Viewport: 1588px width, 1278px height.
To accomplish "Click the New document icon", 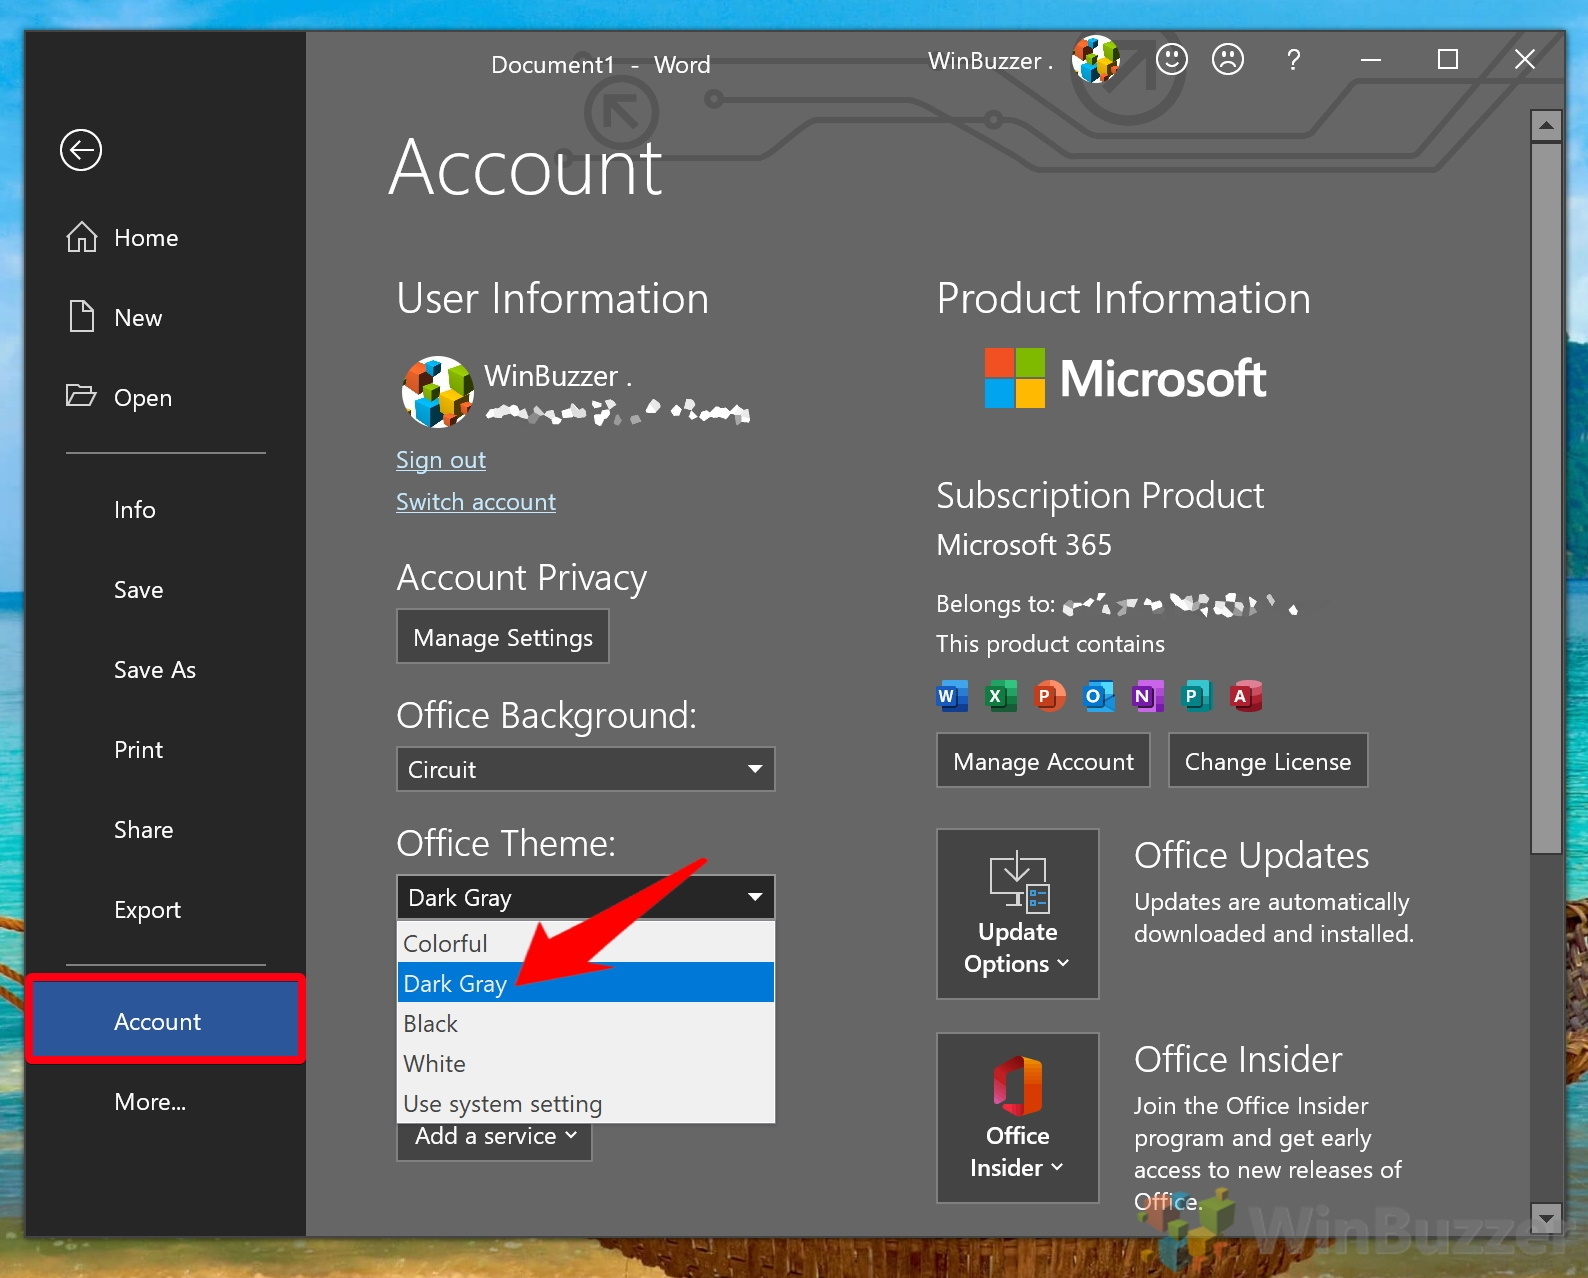I will click(x=82, y=317).
